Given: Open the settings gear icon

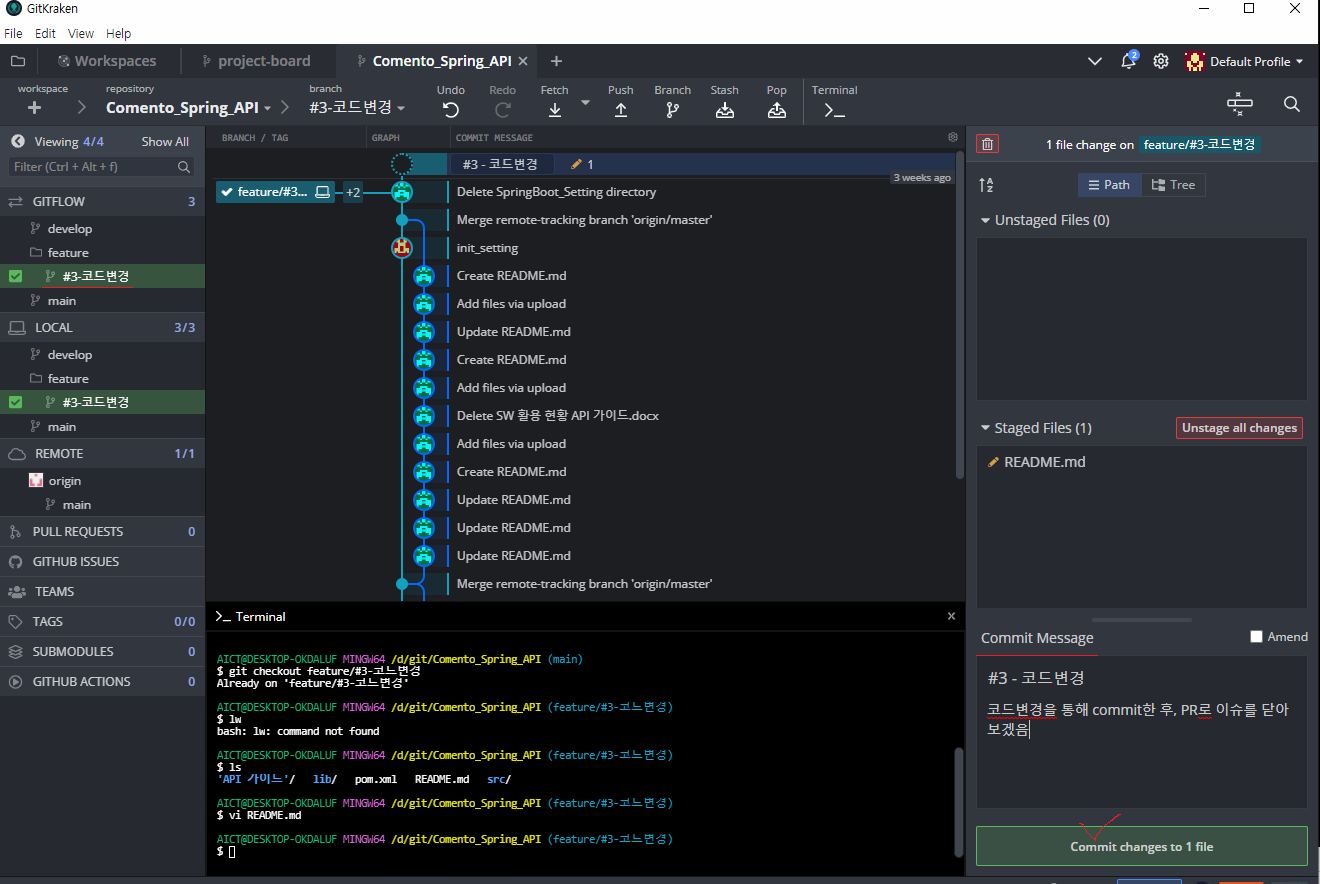Looking at the screenshot, I should click(1161, 61).
